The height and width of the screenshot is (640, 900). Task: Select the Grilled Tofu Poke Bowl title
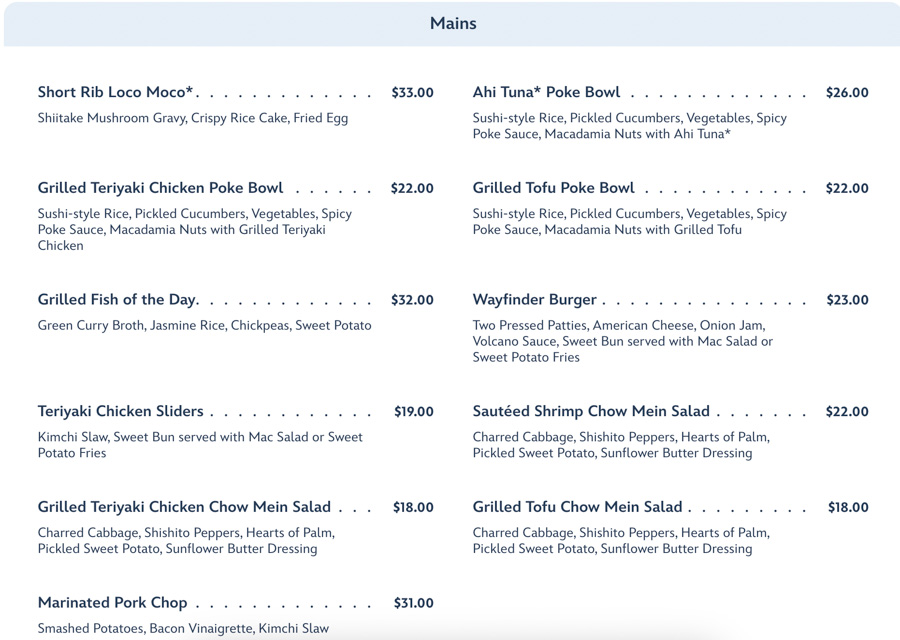click(553, 188)
